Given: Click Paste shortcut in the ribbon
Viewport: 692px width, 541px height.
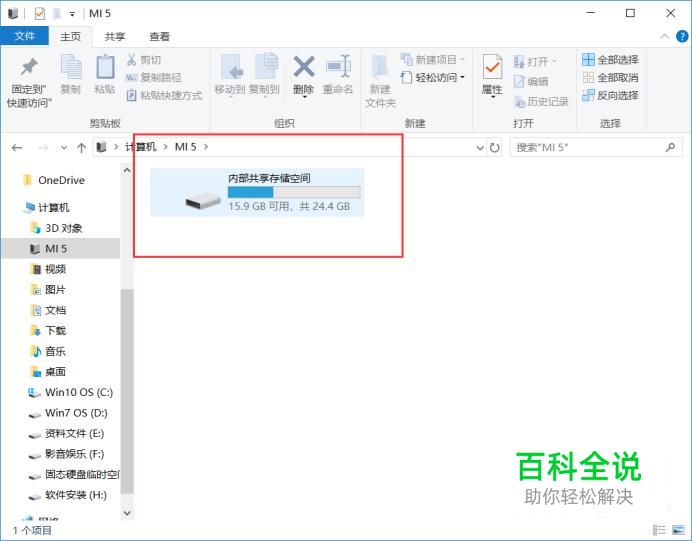Looking at the screenshot, I should [x=164, y=95].
